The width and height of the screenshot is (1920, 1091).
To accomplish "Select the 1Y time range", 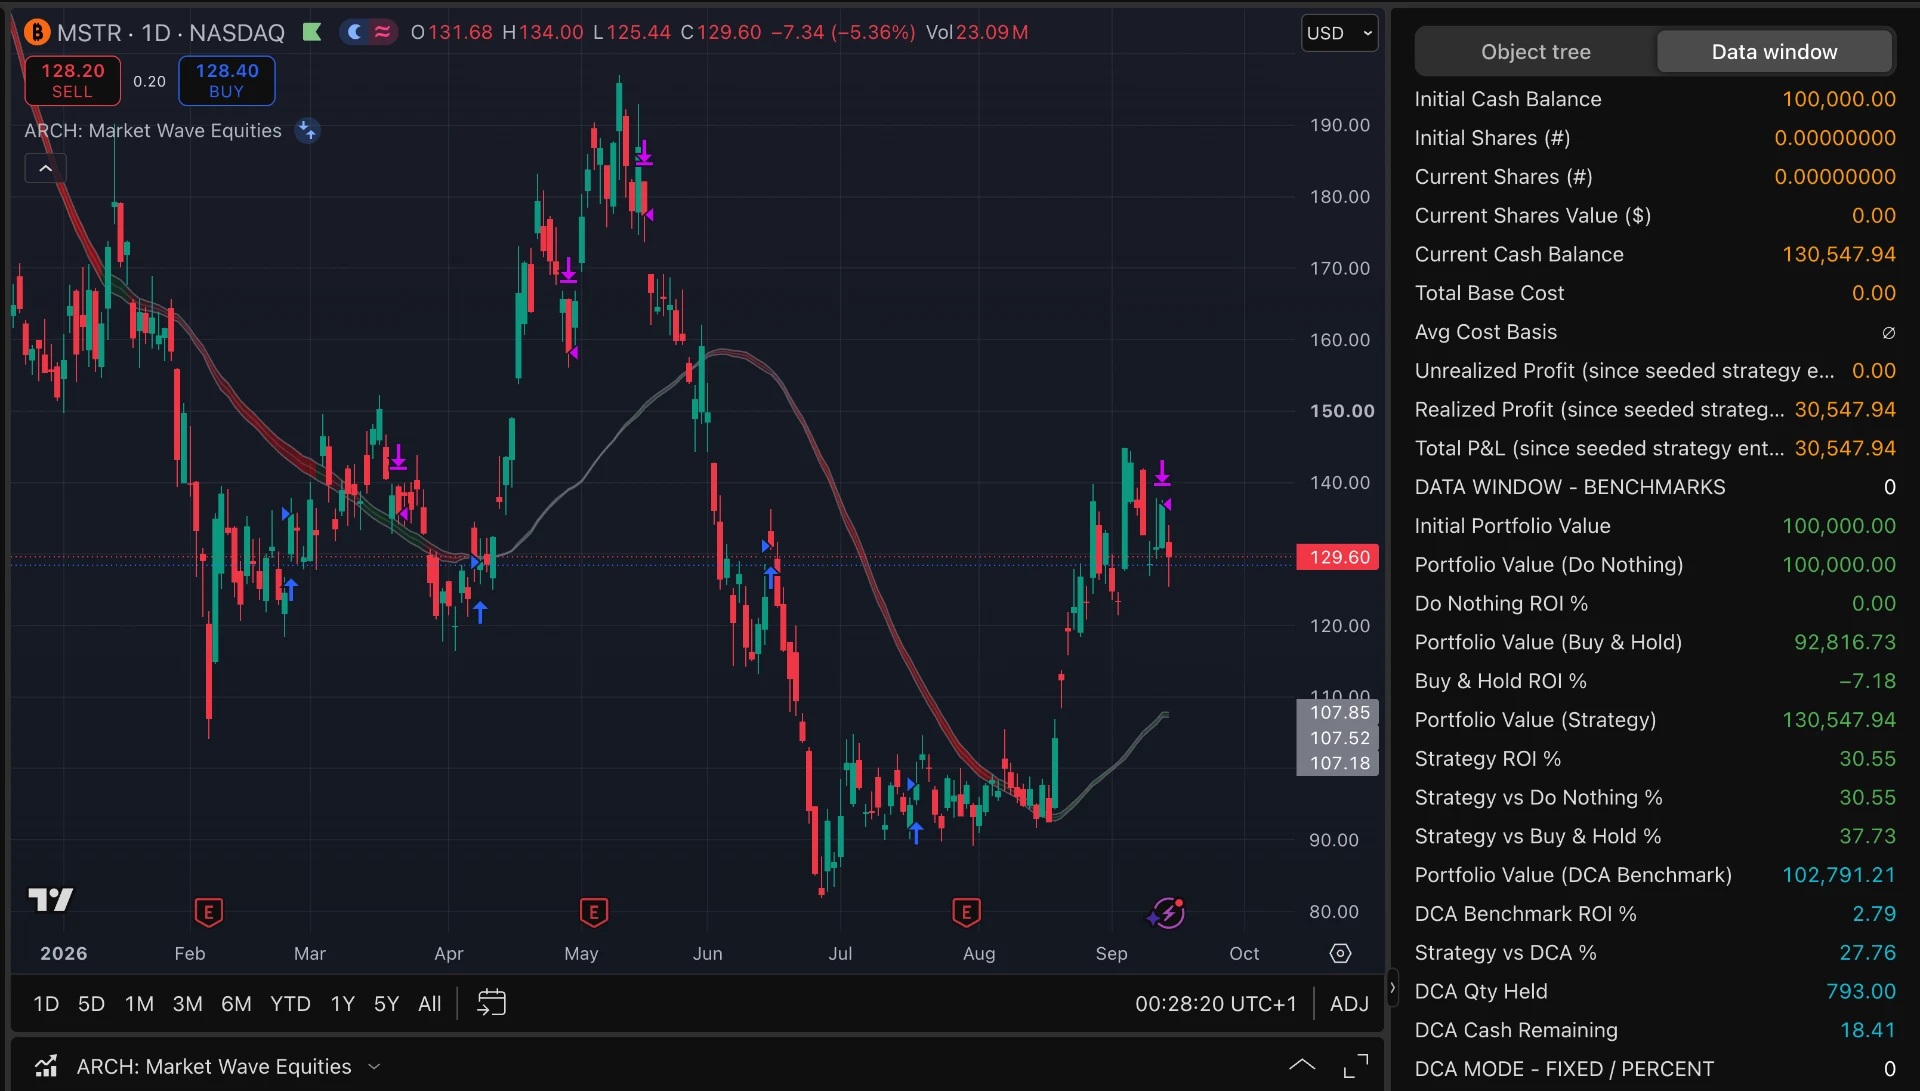I will tap(343, 1003).
